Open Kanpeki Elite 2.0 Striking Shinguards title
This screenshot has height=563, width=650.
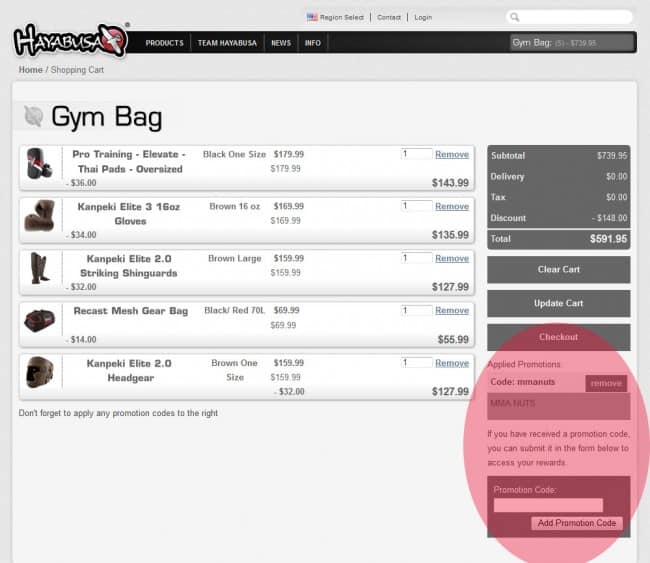[129, 266]
